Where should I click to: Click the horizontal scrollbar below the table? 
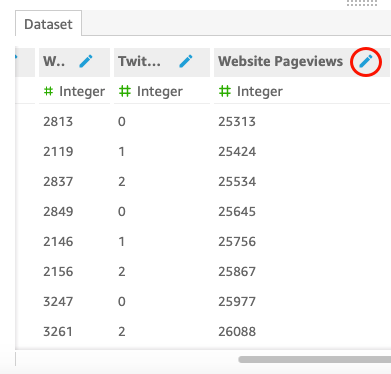tap(314, 359)
